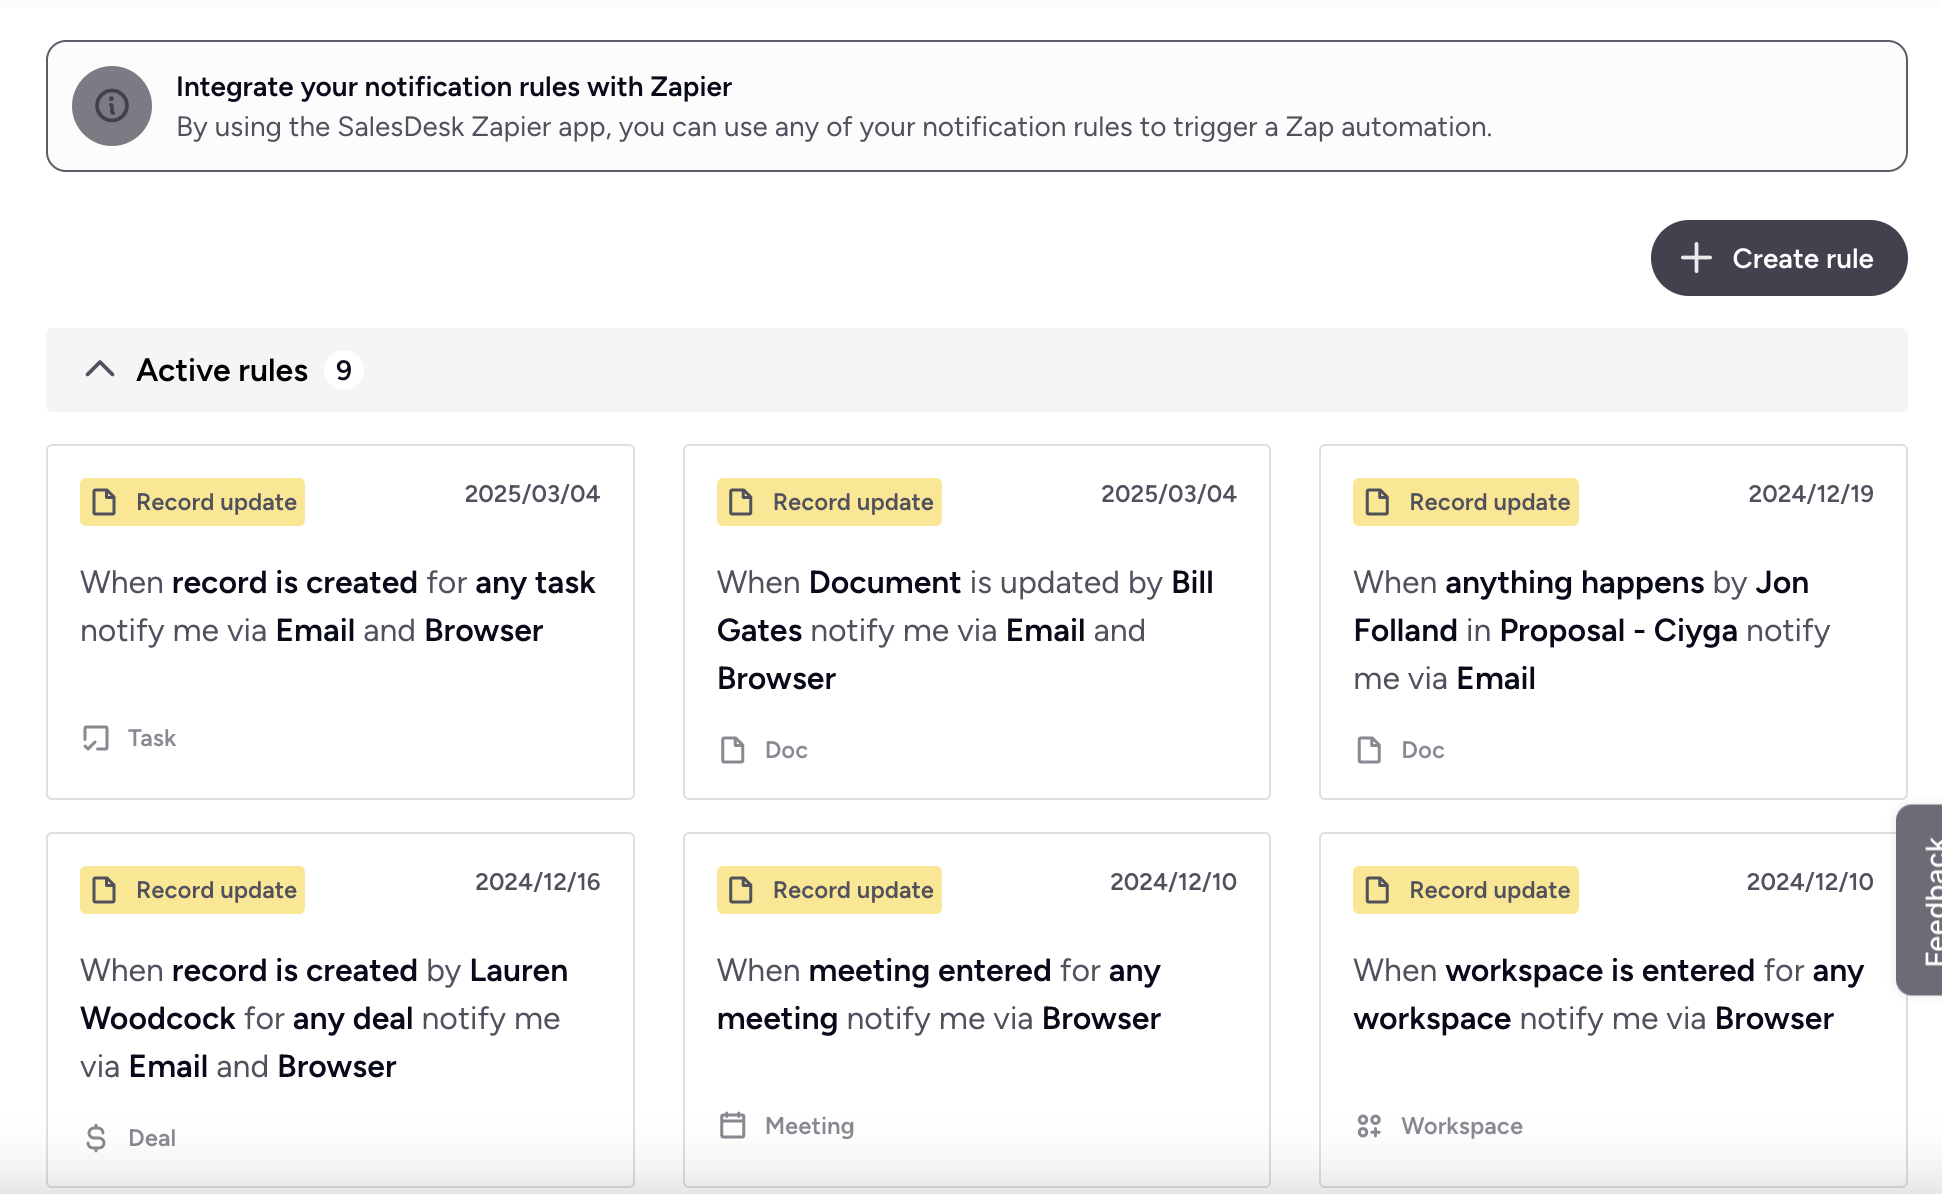Click Record update badge on any task rule
Screen dimensions: 1942x1194
pos(193,502)
